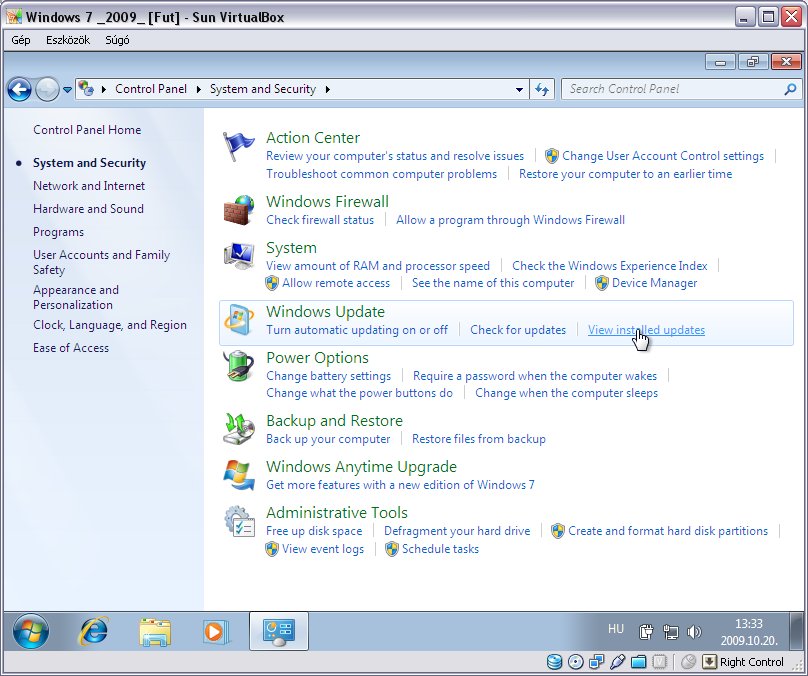The height and width of the screenshot is (676, 808).
Task: Go to Control Panel Home
Action: (87, 130)
